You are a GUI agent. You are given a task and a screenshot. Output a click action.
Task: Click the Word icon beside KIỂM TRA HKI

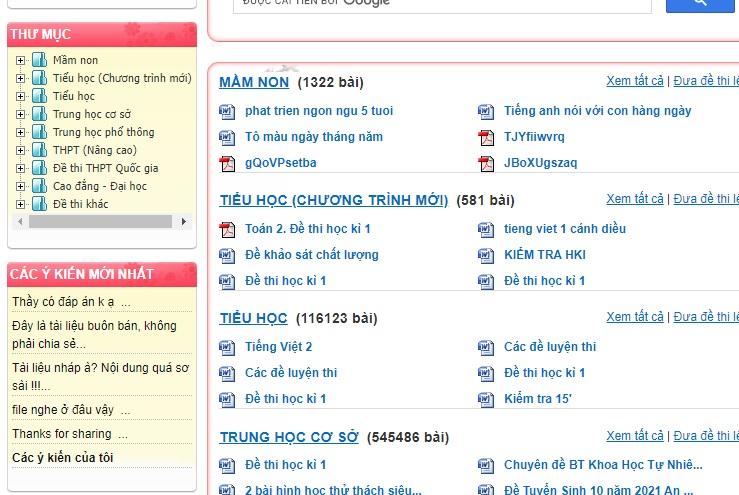click(486, 256)
